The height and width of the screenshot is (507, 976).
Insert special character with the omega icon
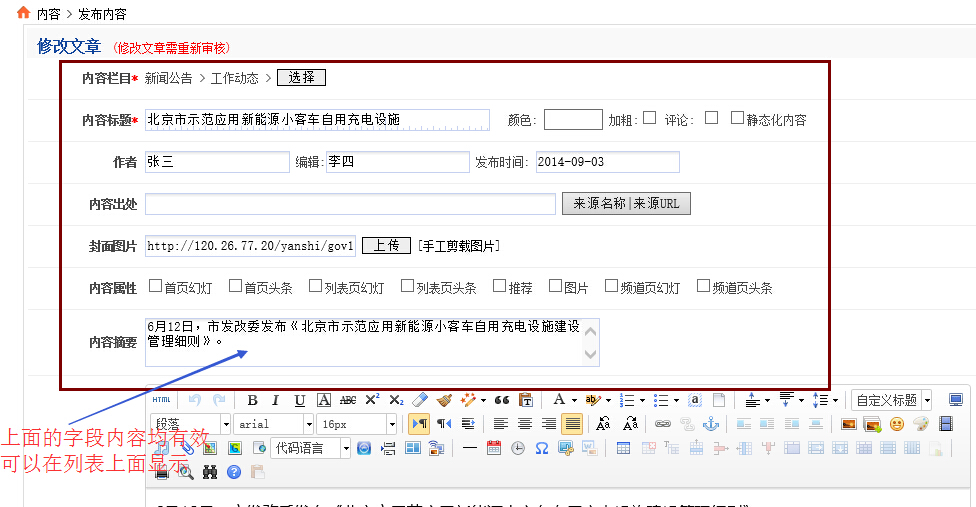coord(541,448)
